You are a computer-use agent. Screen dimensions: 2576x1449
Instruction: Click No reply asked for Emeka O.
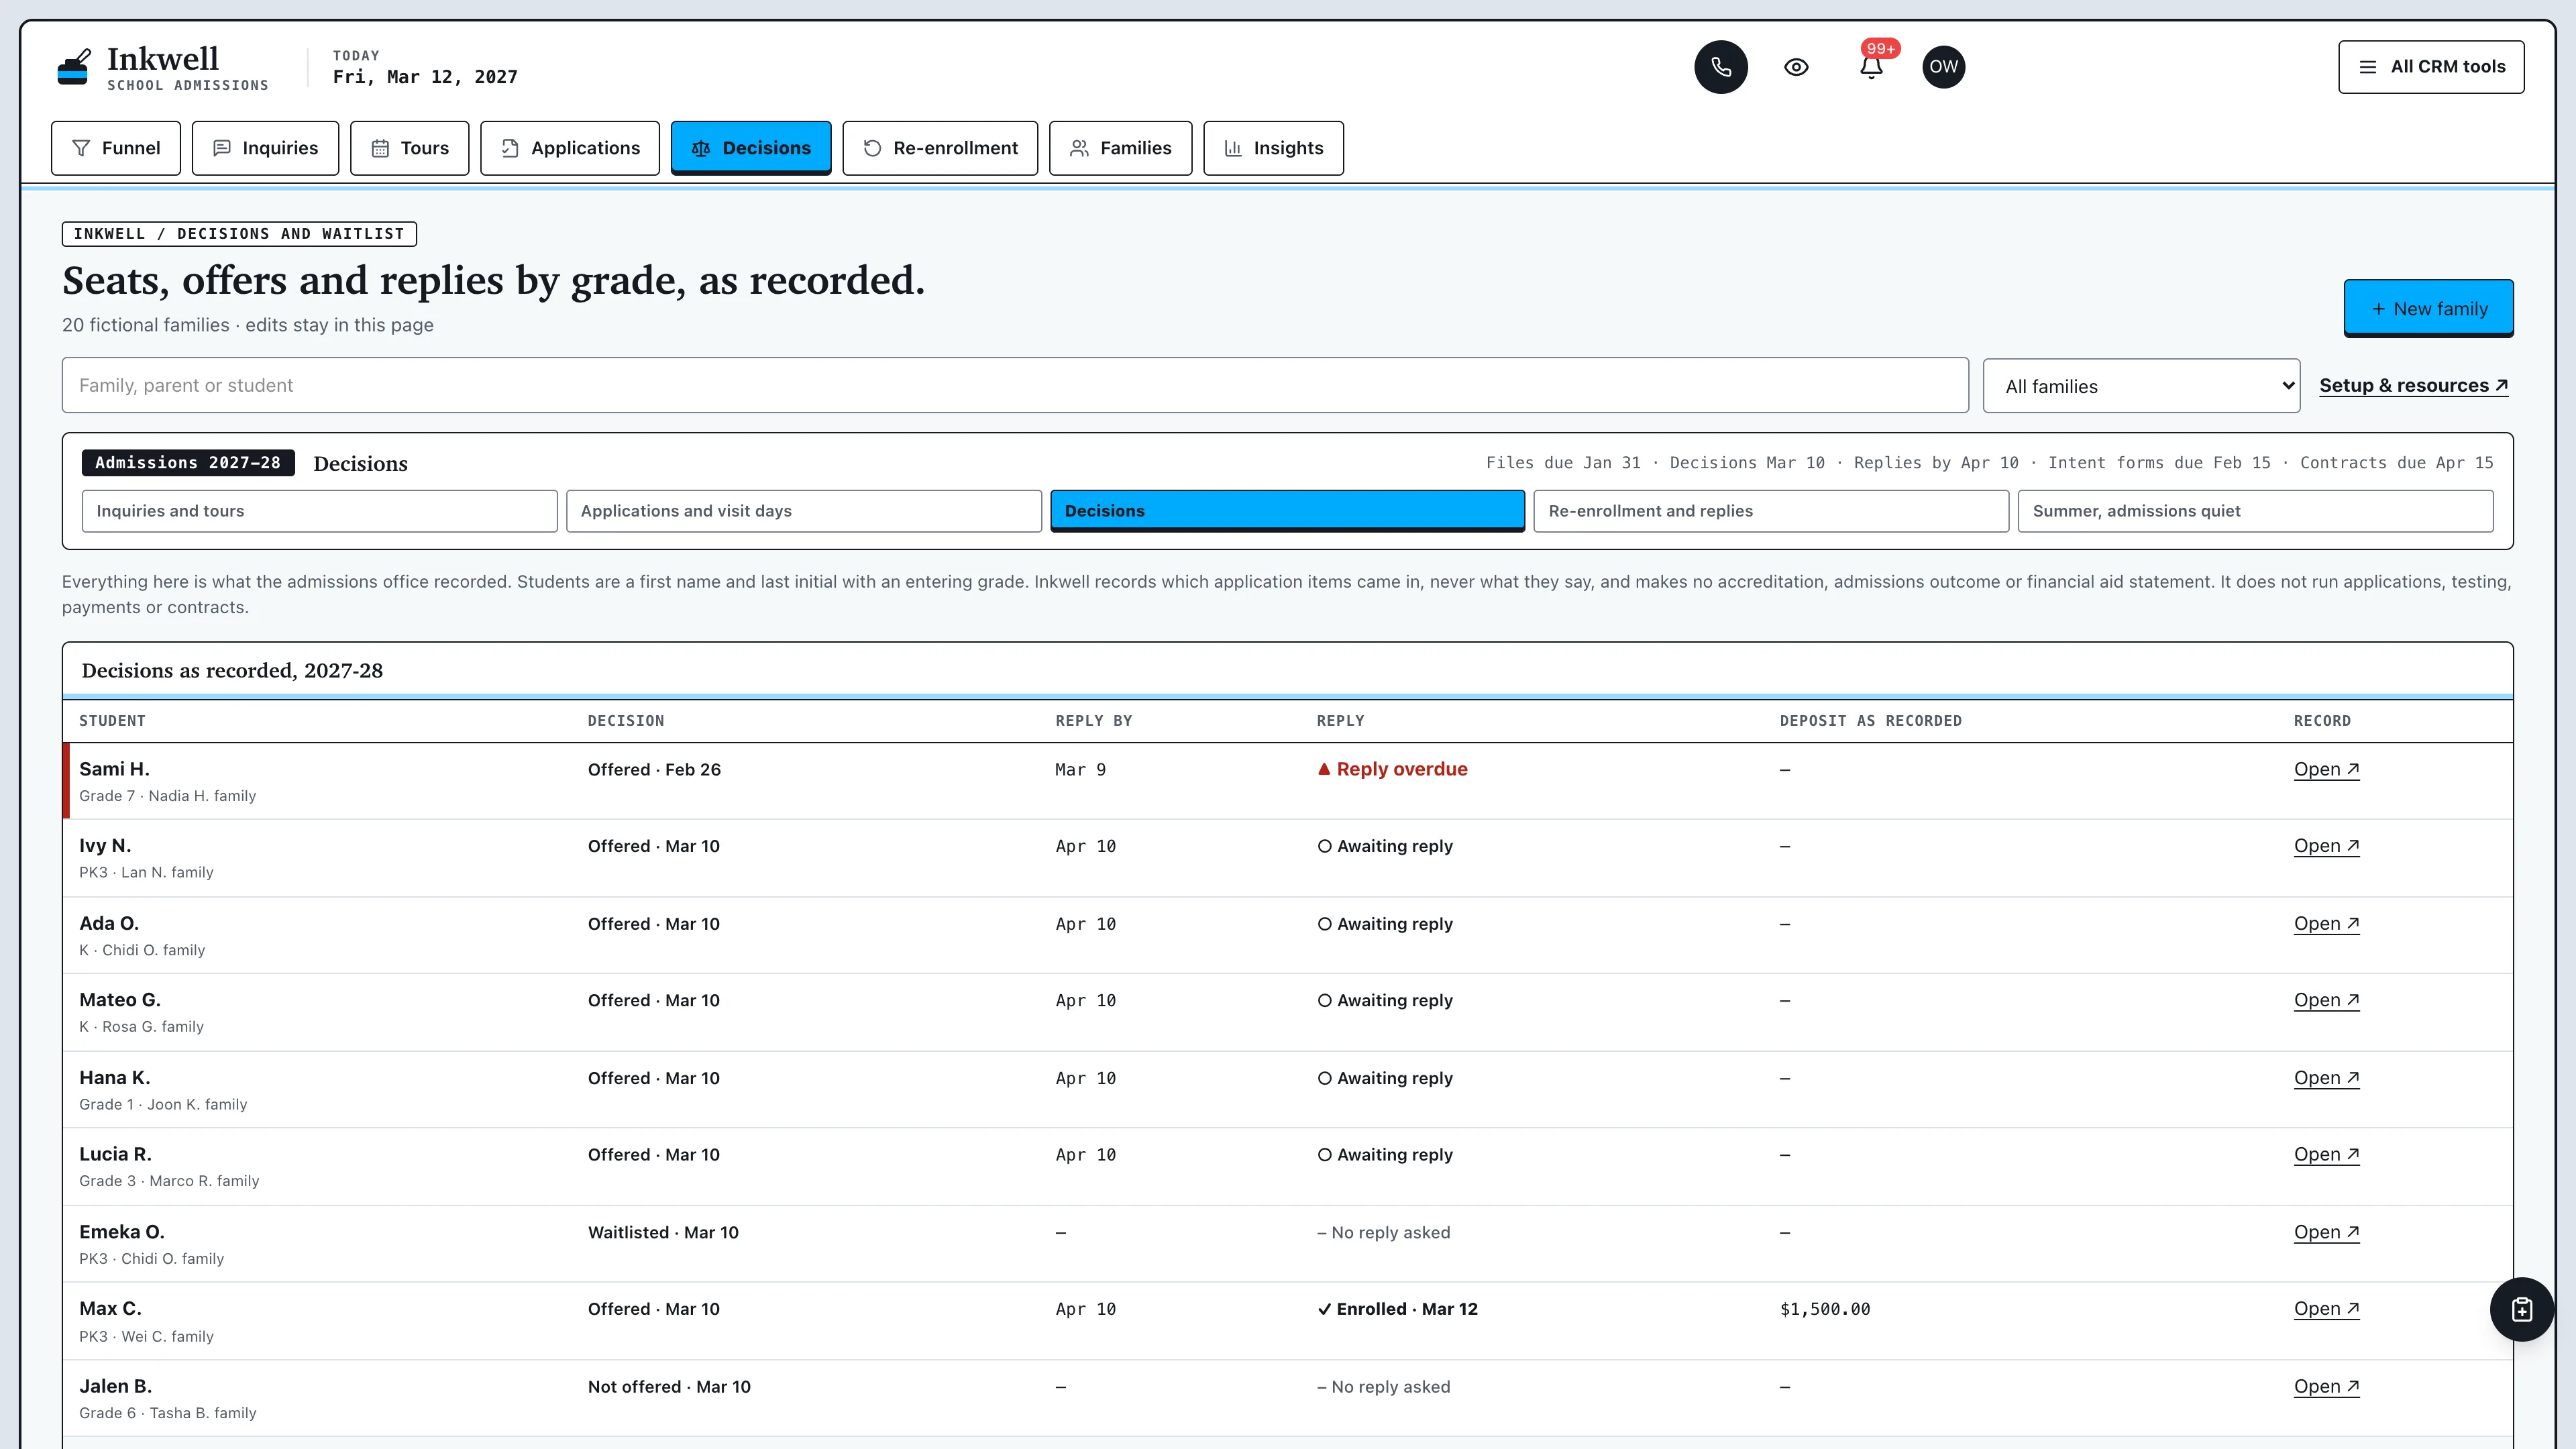click(x=1383, y=1232)
